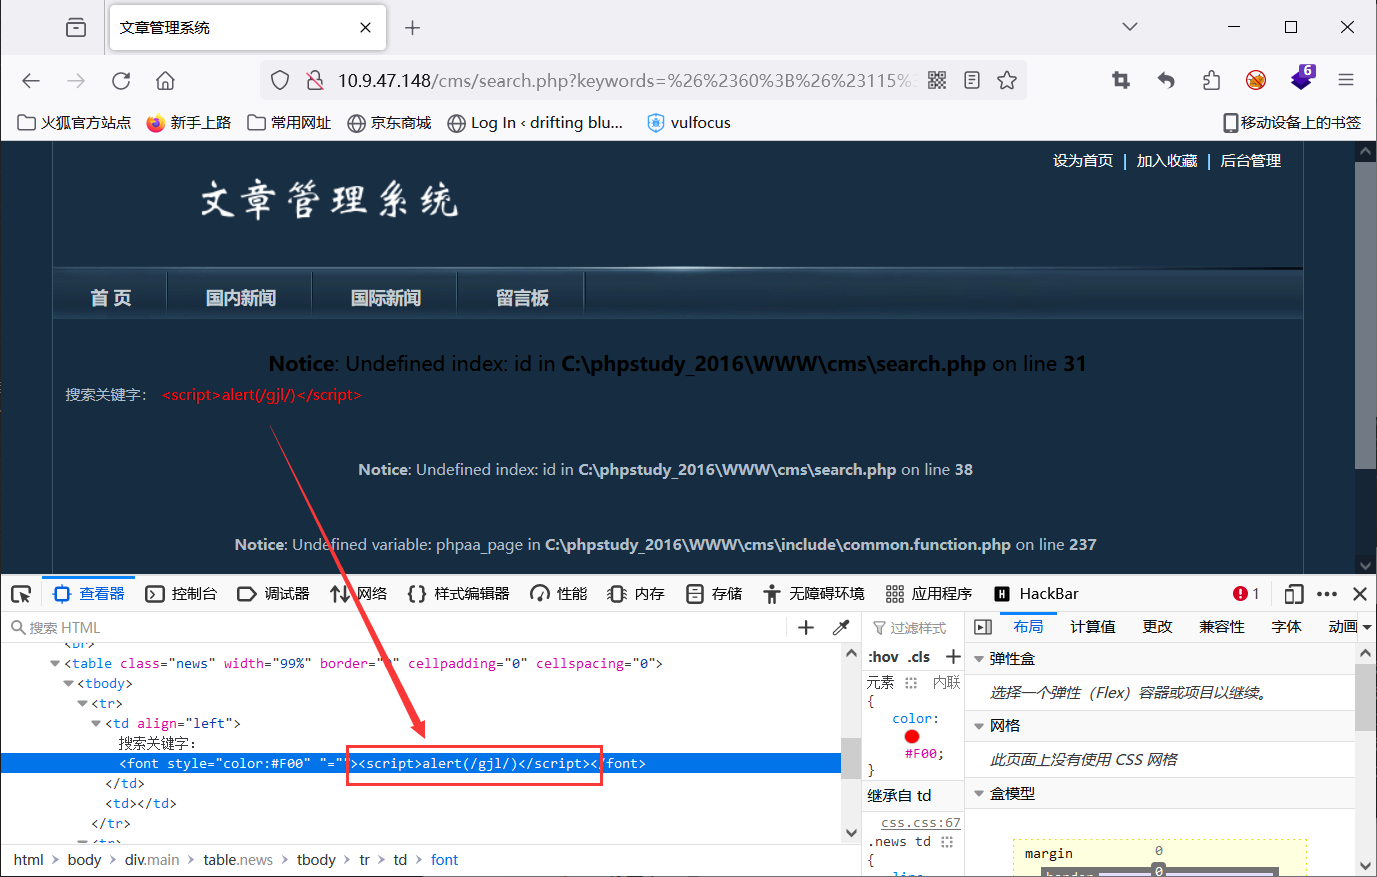Close the developer tools panel

click(x=1360, y=594)
